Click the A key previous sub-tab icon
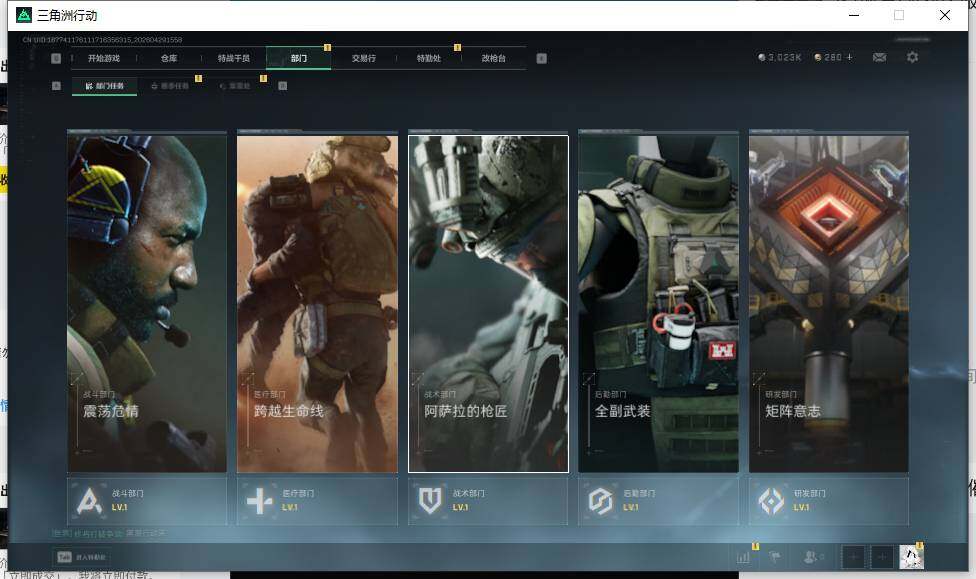The width and height of the screenshot is (976, 579). 56,86
